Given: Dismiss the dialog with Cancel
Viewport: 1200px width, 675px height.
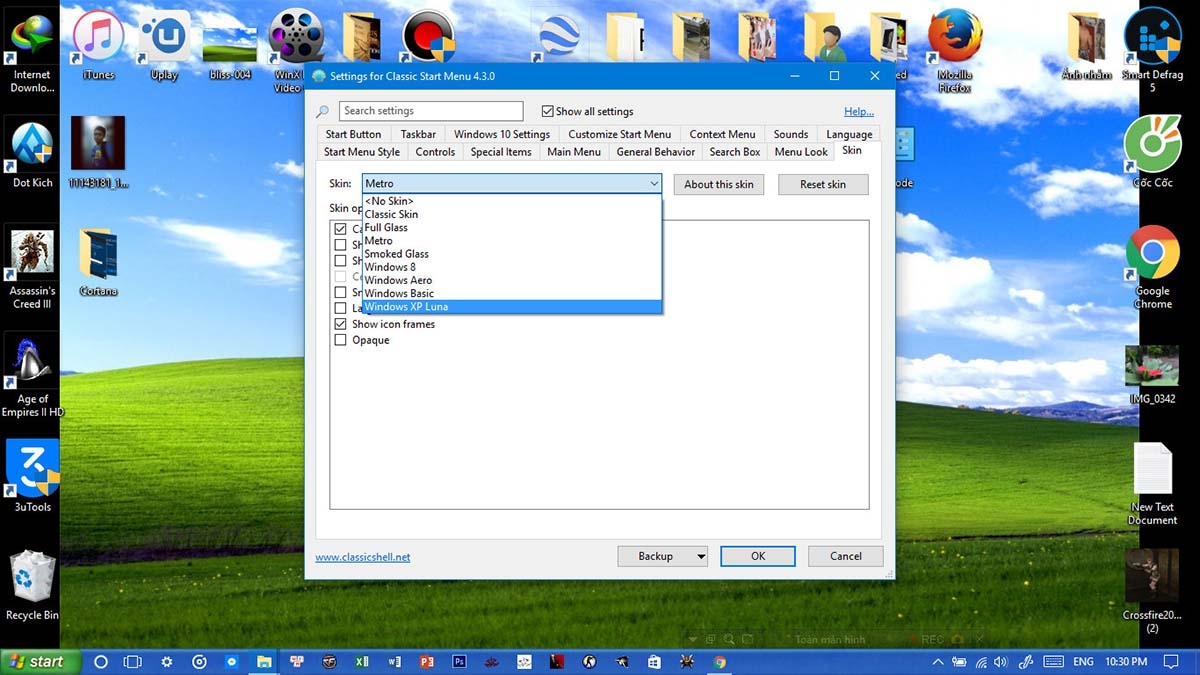Looking at the screenshot, I should (846, 556).
